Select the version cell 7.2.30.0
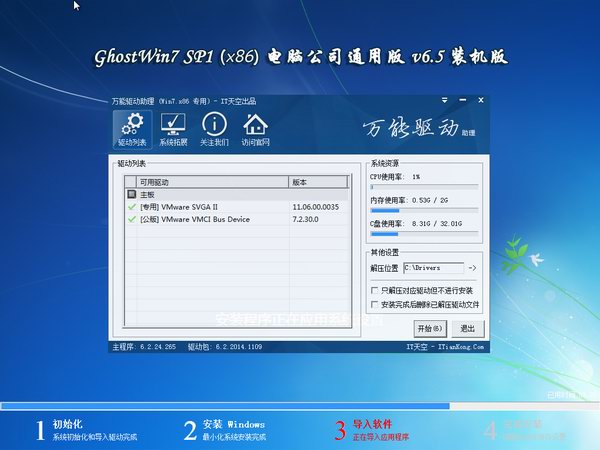Screen dimensions: 600x450 305,219
